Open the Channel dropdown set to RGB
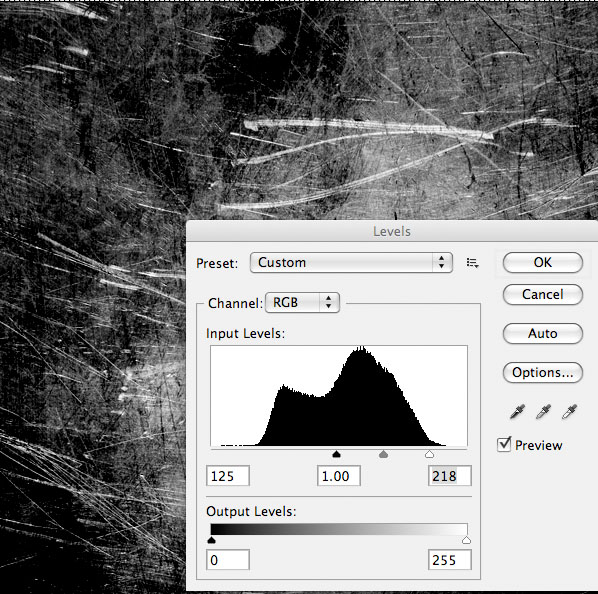Image resolution: width=598 pixels, height=594 pixels. point(302,303)
